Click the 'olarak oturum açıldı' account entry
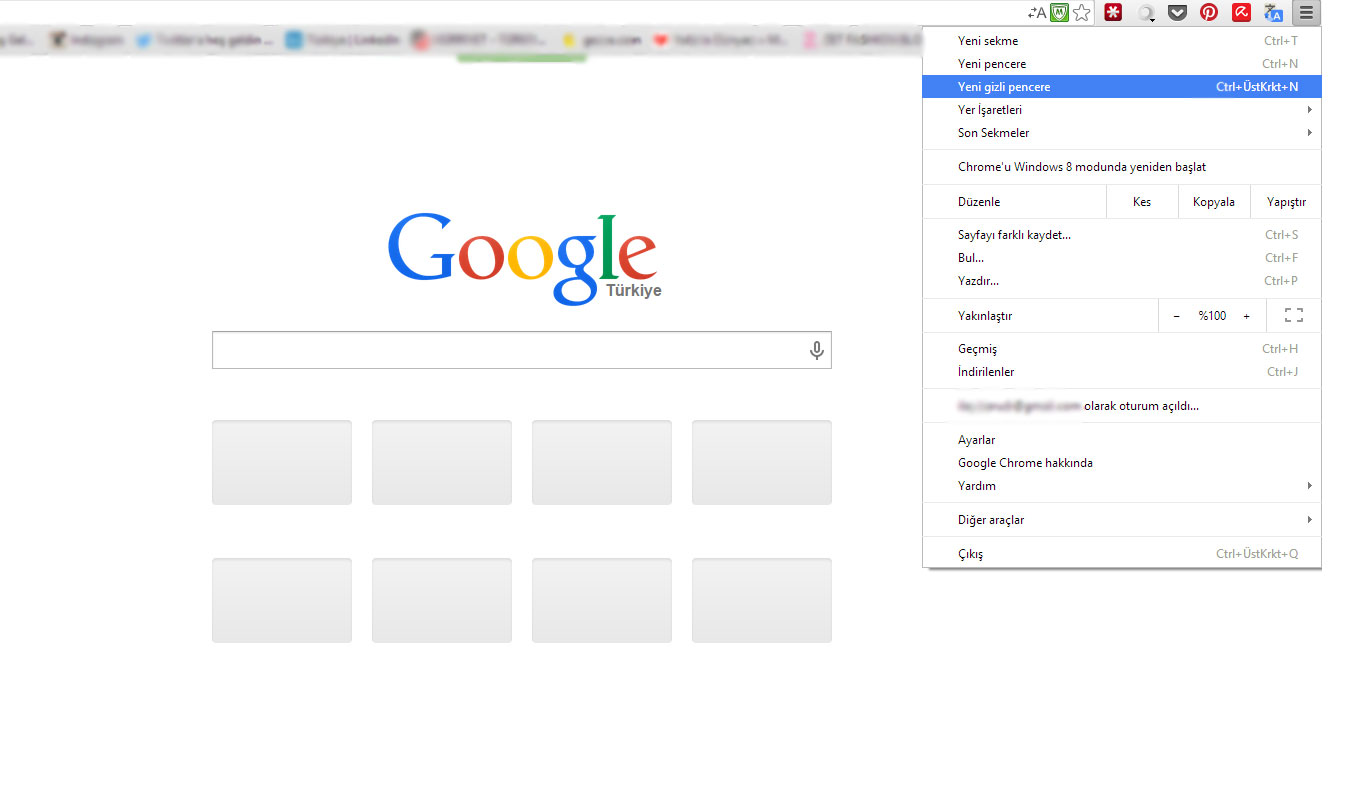The width and height of the screenshot is (1345, 797). point(1122,406)
